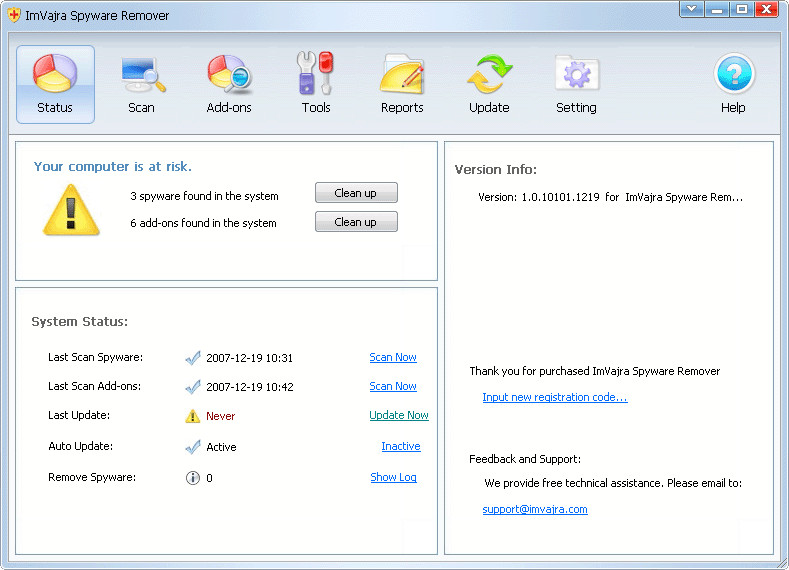
Task: Click '3 spyware found in the system' text
Action: 204,196
